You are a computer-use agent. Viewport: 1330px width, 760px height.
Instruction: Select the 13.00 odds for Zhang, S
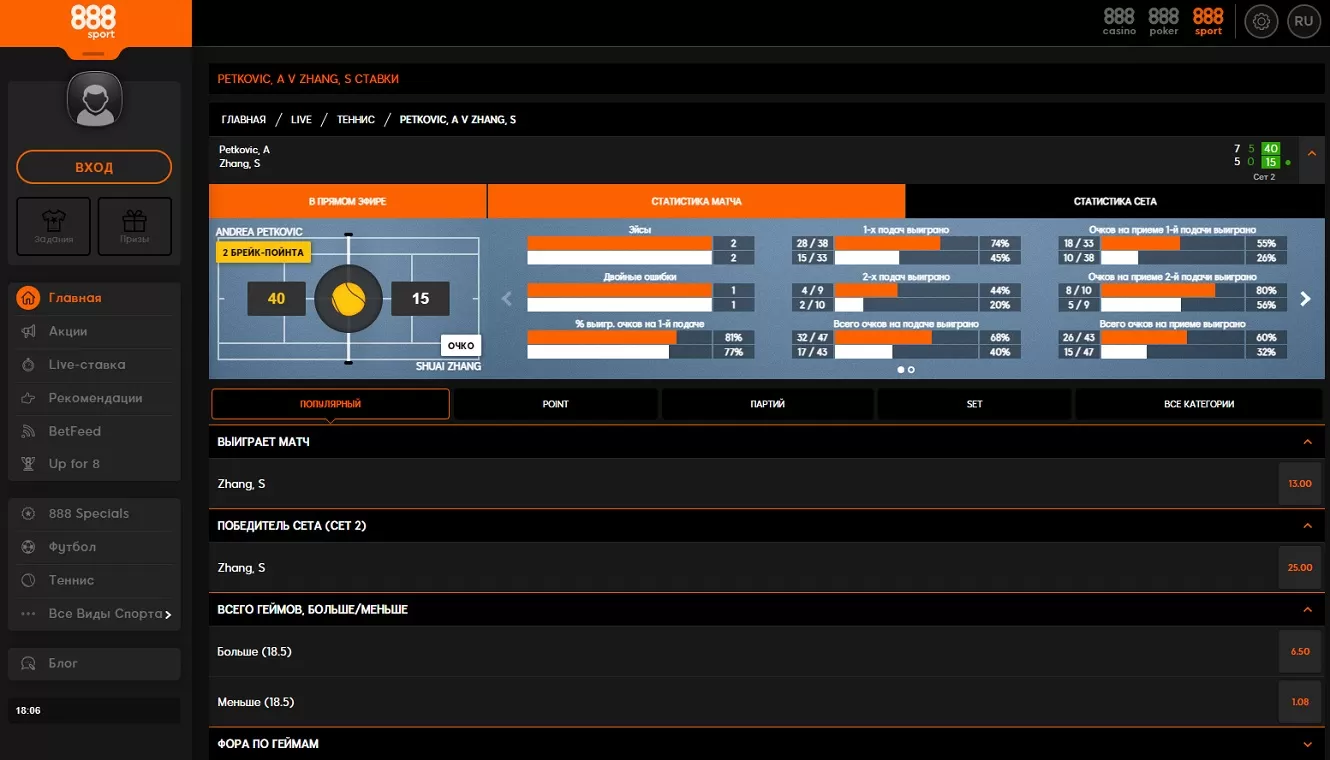pyautogui.click(x=1299, y=484)
